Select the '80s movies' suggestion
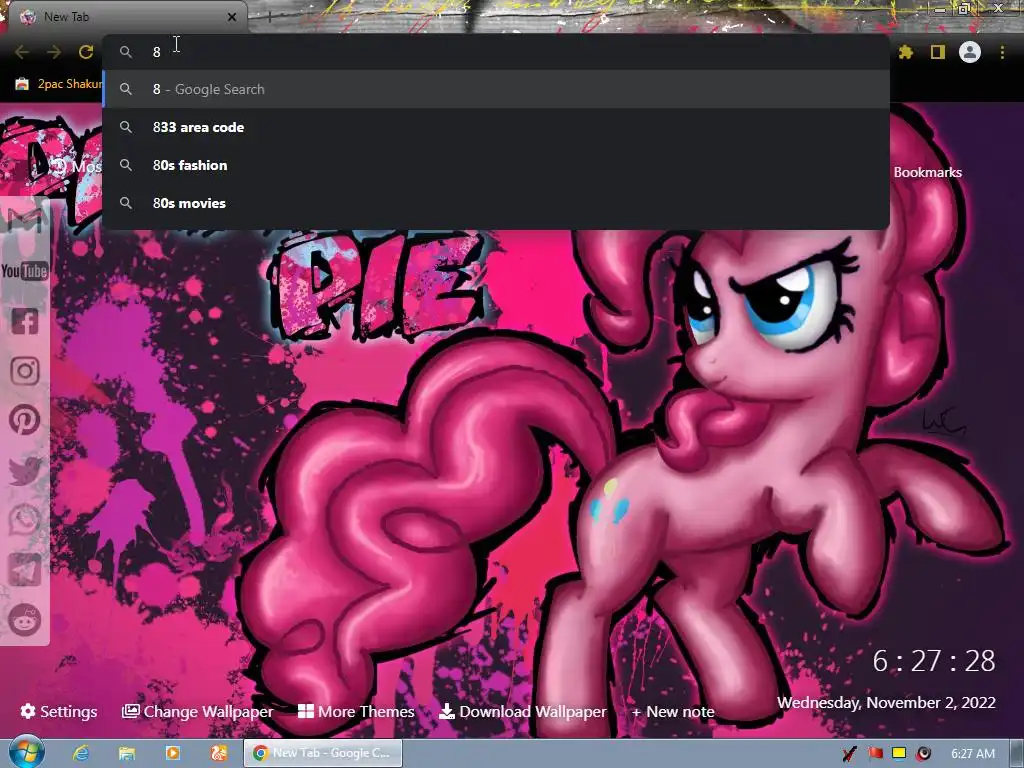Screen dimensions: 1024x768 496,203
